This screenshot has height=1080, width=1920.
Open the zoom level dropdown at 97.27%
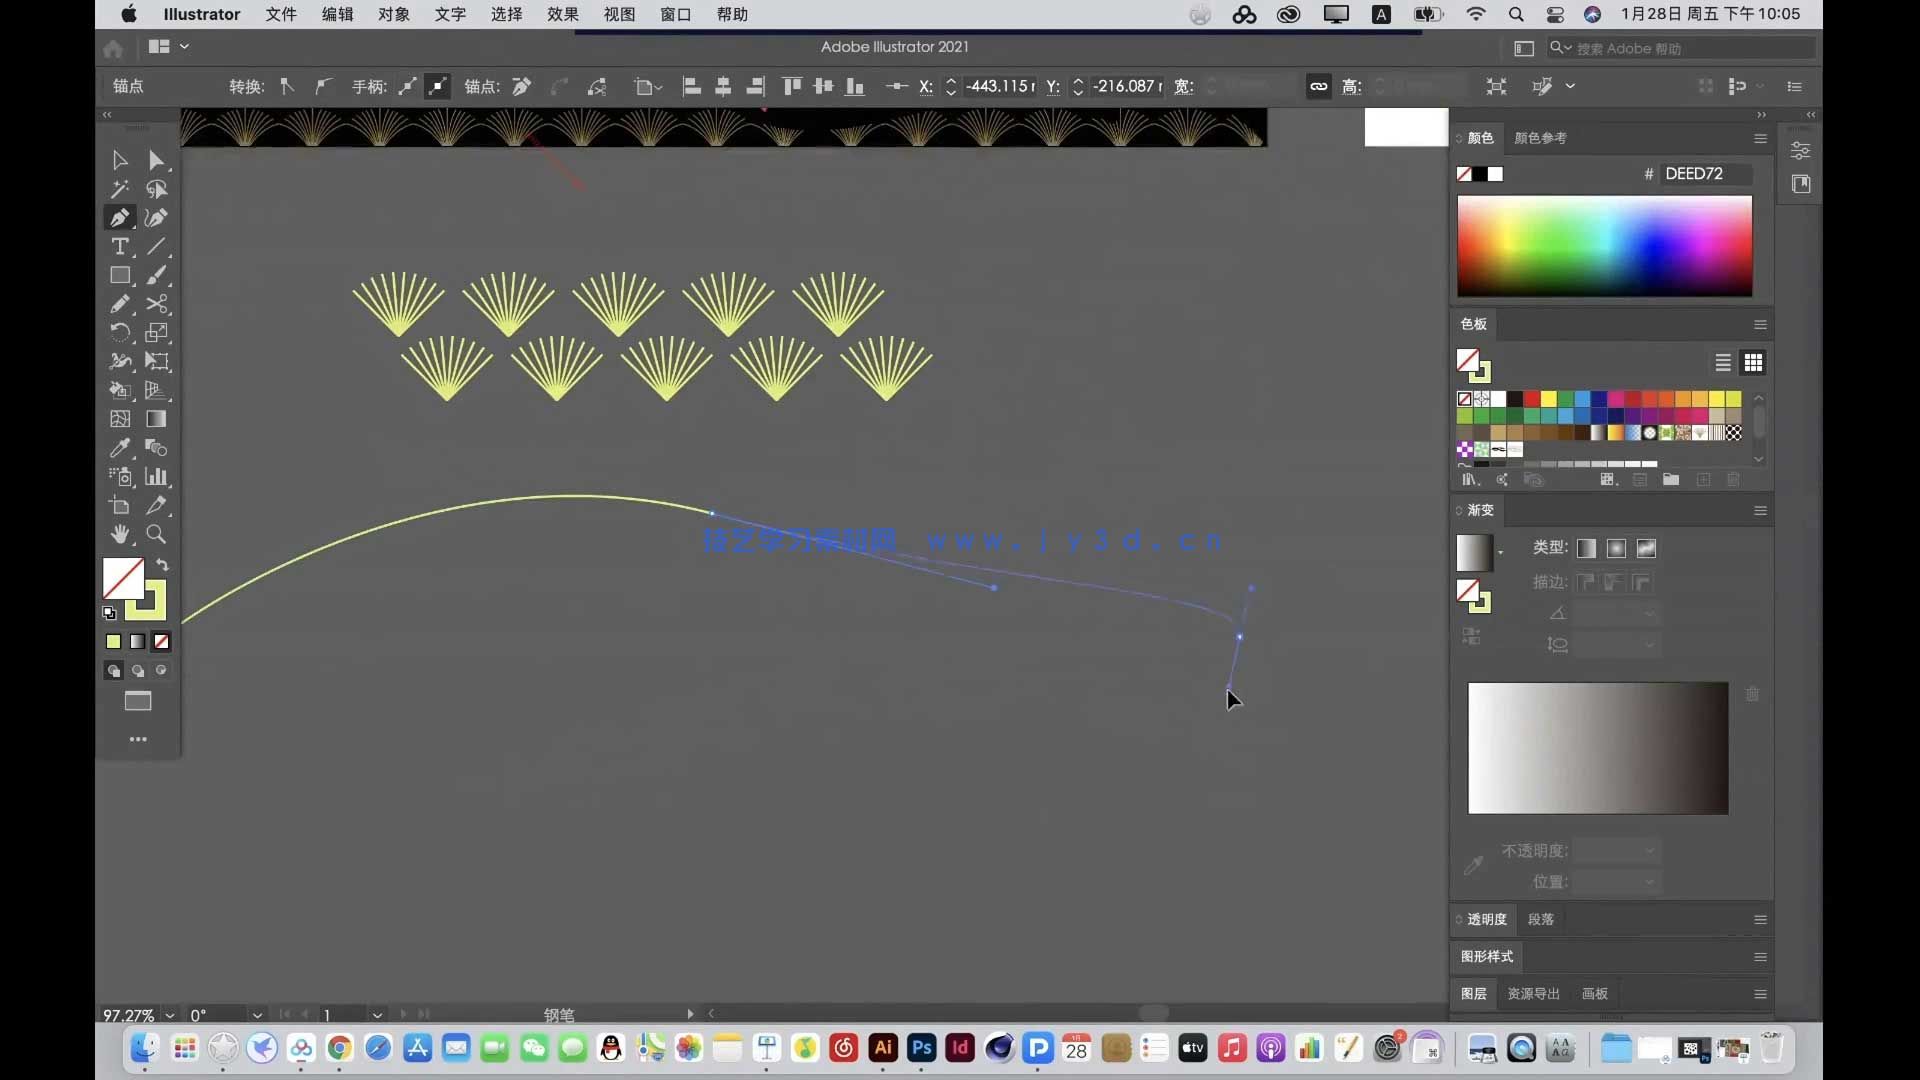[x=170, y=1015]
